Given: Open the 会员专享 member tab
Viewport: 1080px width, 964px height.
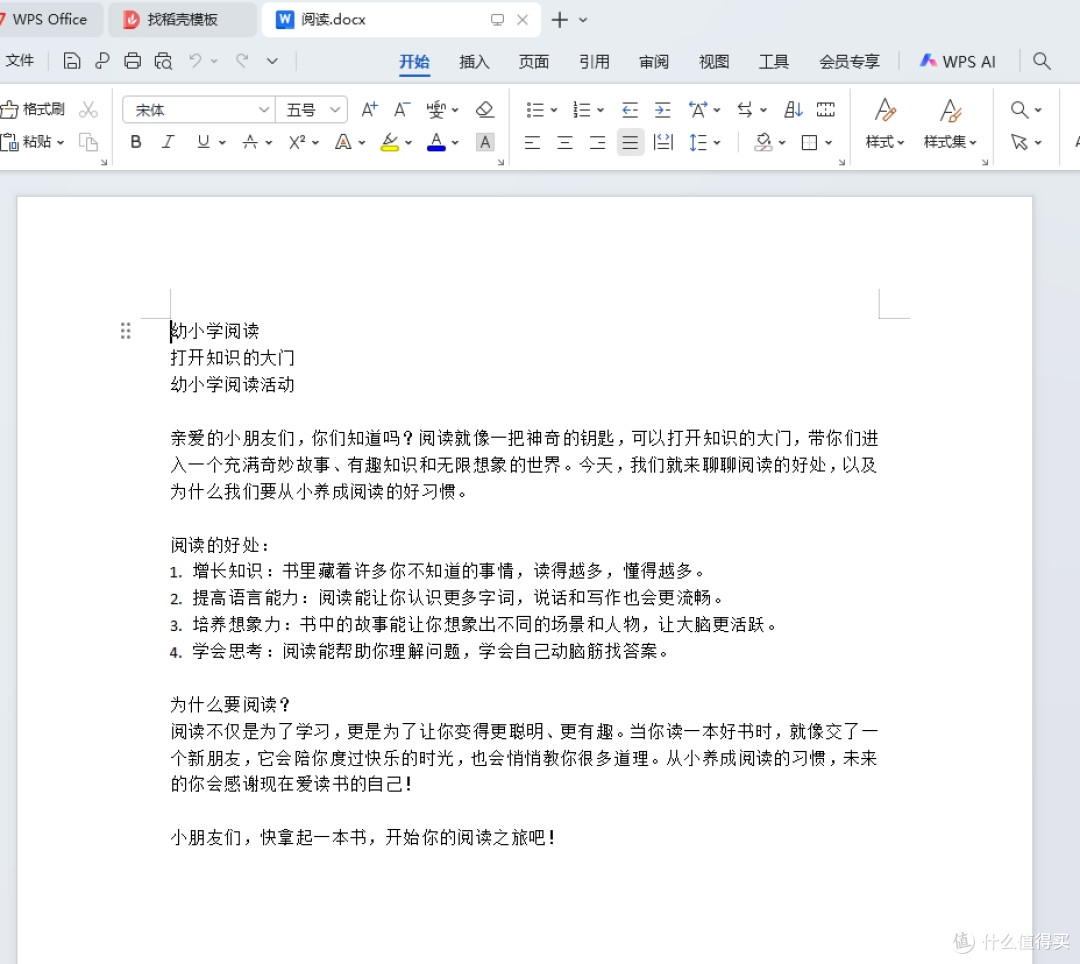Looking at the screenshot, I should pyautogui.click(x=849, y=61).
